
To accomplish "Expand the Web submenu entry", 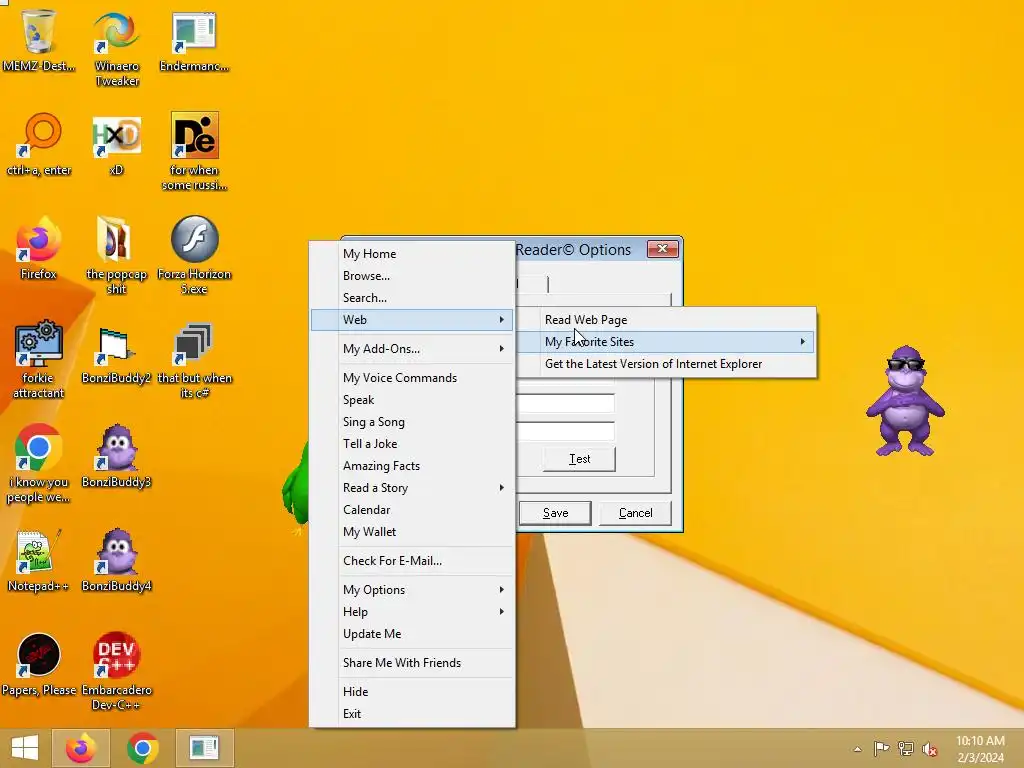I will [412, 320].
